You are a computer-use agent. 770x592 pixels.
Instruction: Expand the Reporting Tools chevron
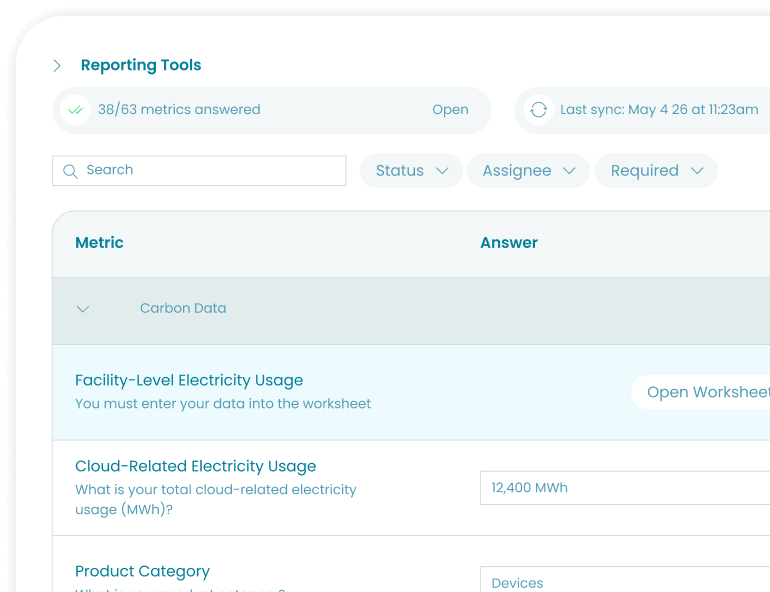(57, 66)
